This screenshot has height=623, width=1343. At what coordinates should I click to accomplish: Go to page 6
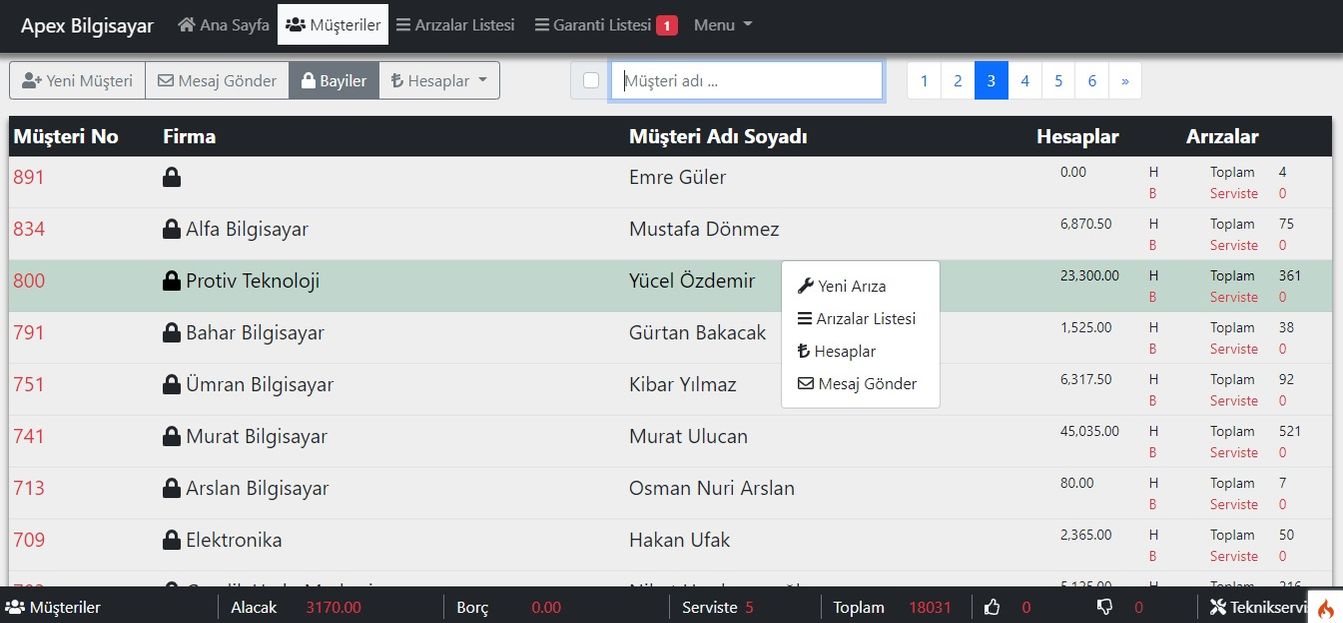[1092, 81]
